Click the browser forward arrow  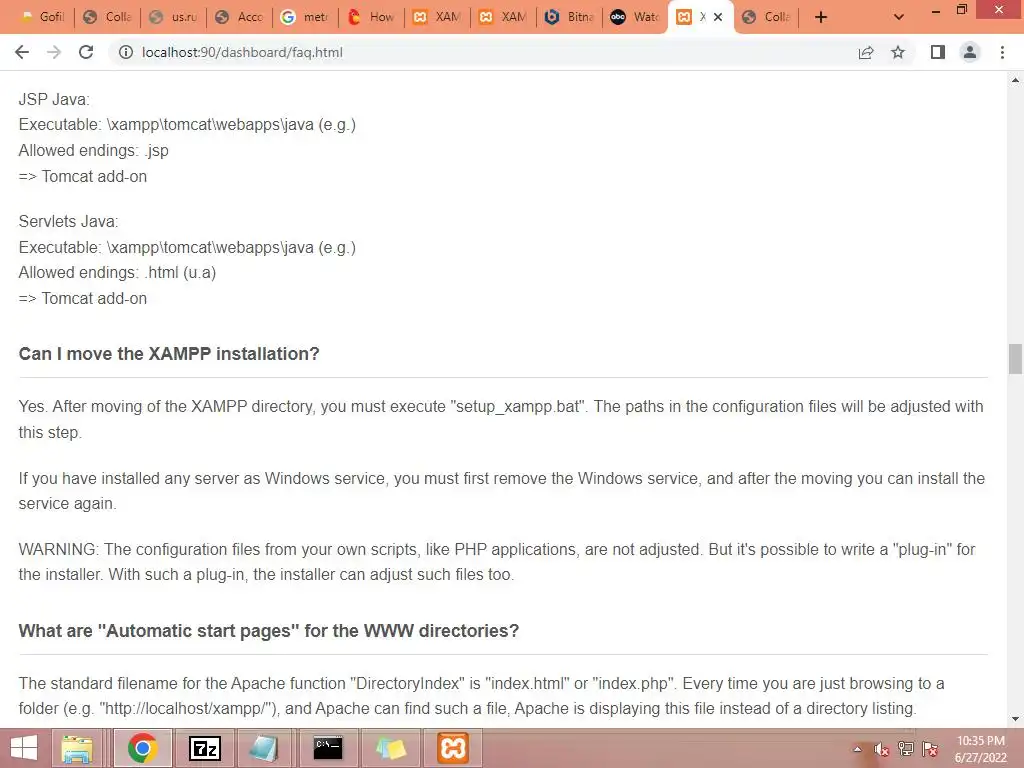(54, 52)
